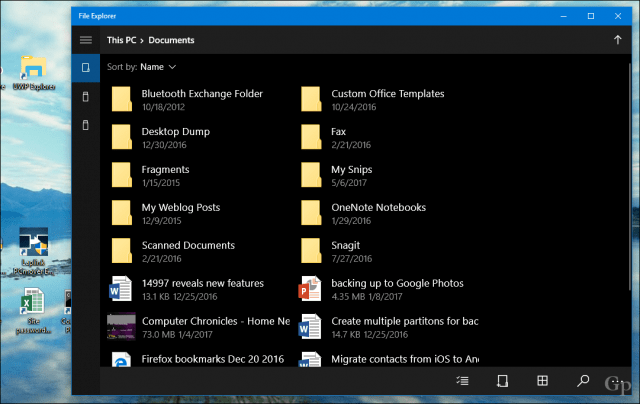Minimize the File Explorer window
This screenshot has height=404, width=640.
[x=564, y=16]
